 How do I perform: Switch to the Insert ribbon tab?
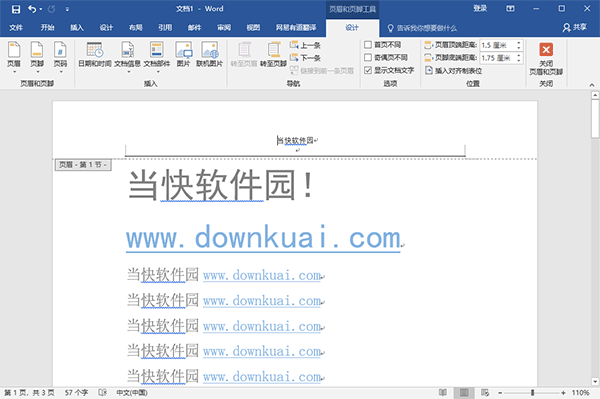(x=77, y=28)
